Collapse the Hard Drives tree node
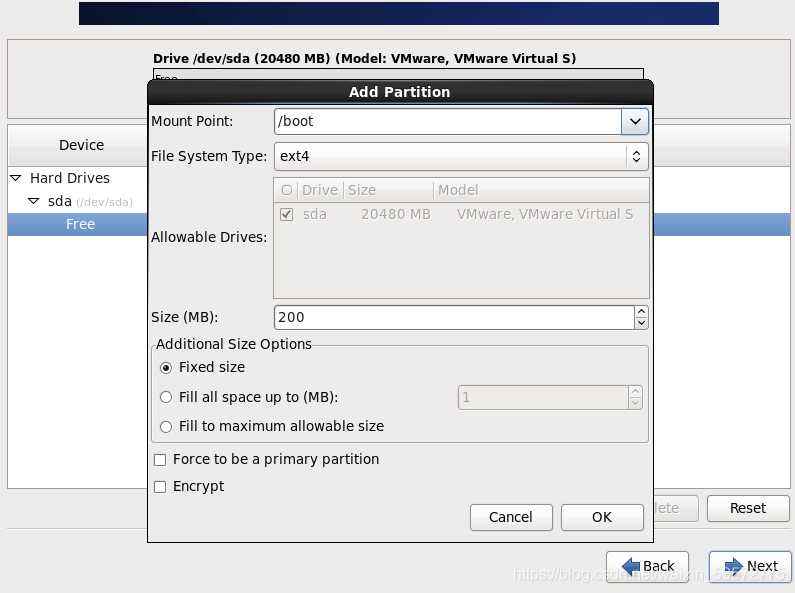The height and width of the screenshot is (593, 795). (x=16, y=178)
